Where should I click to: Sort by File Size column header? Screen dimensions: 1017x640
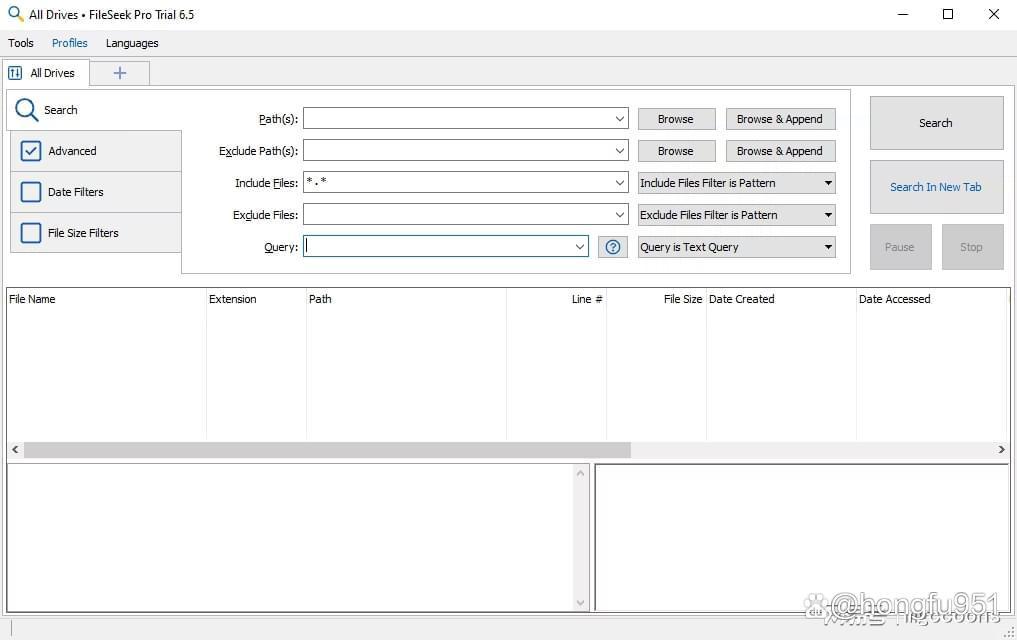pyautogui.click(x=656, y=299)
